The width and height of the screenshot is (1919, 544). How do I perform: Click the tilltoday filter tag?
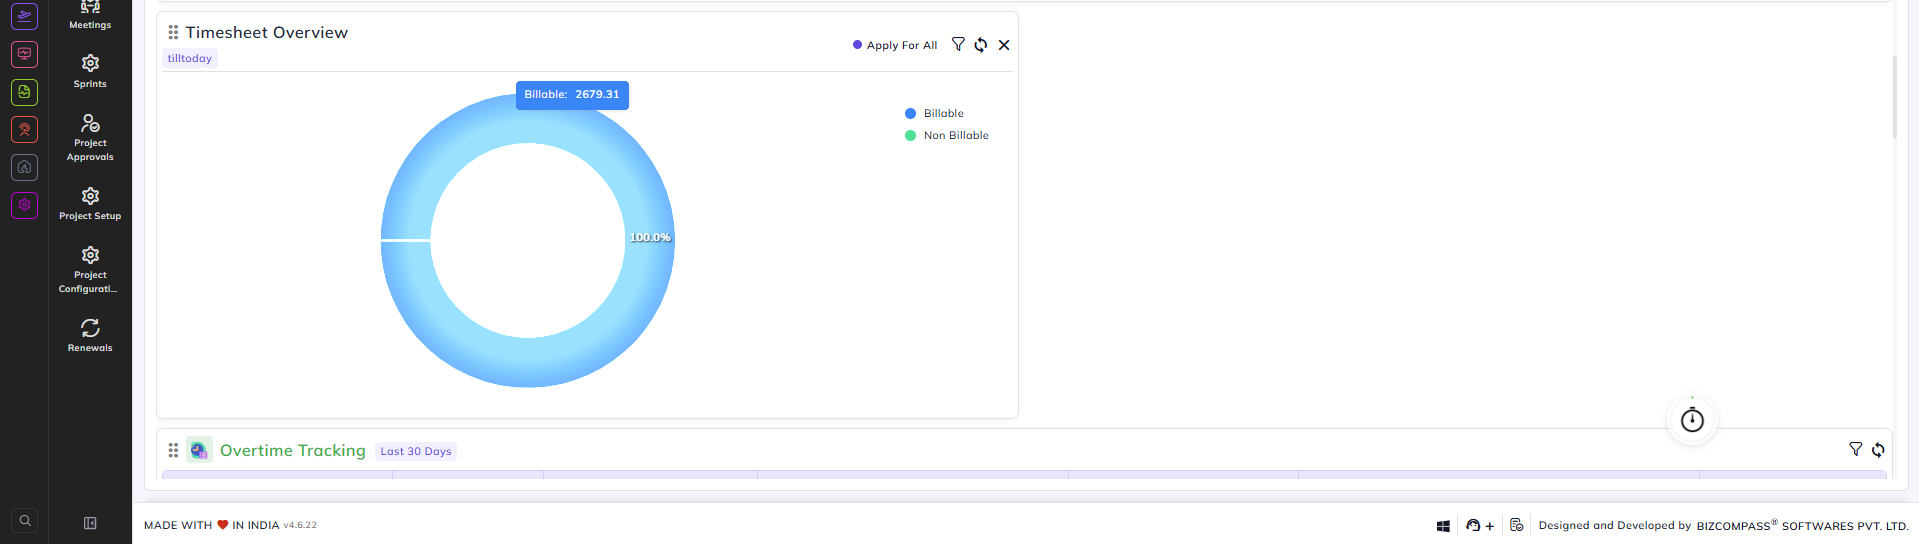pyautogui.click(x=190, y=58)
